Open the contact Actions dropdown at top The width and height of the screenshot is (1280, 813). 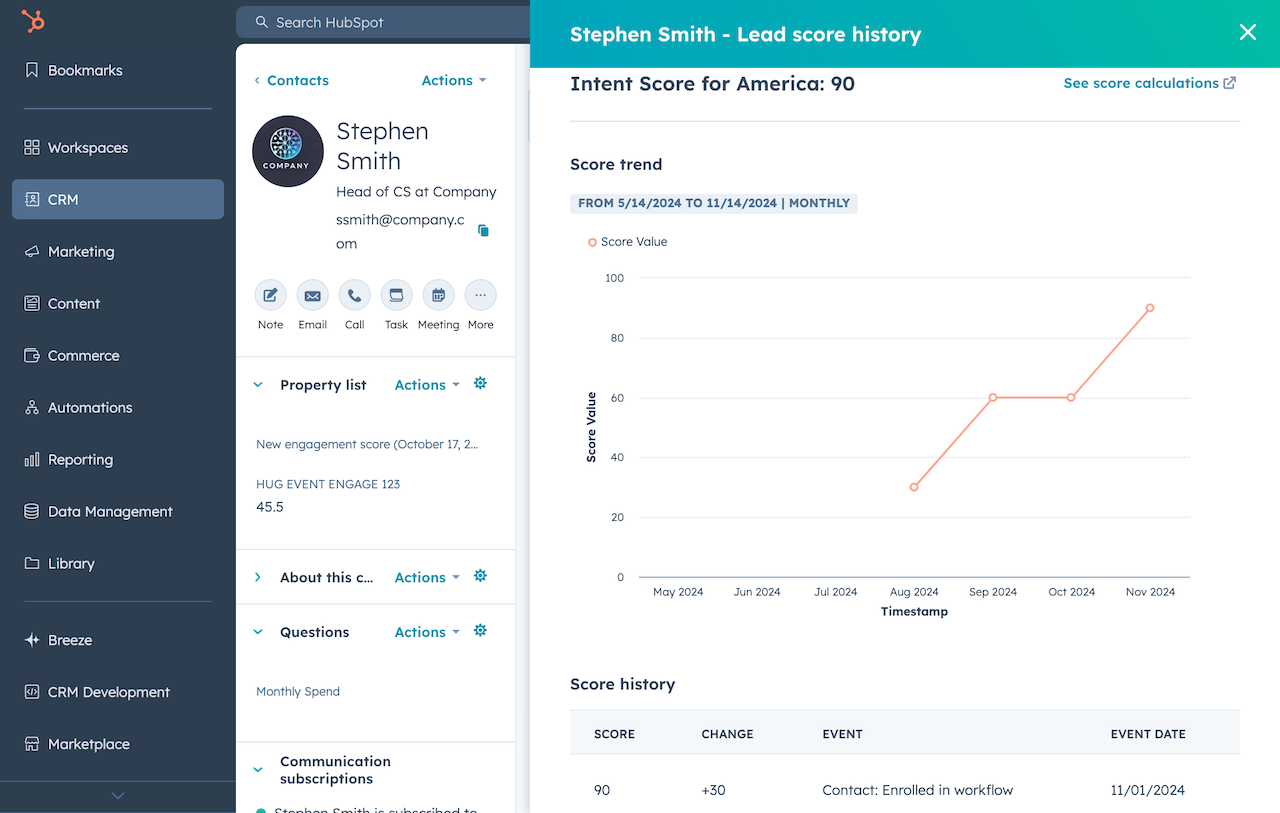[454, 80]
